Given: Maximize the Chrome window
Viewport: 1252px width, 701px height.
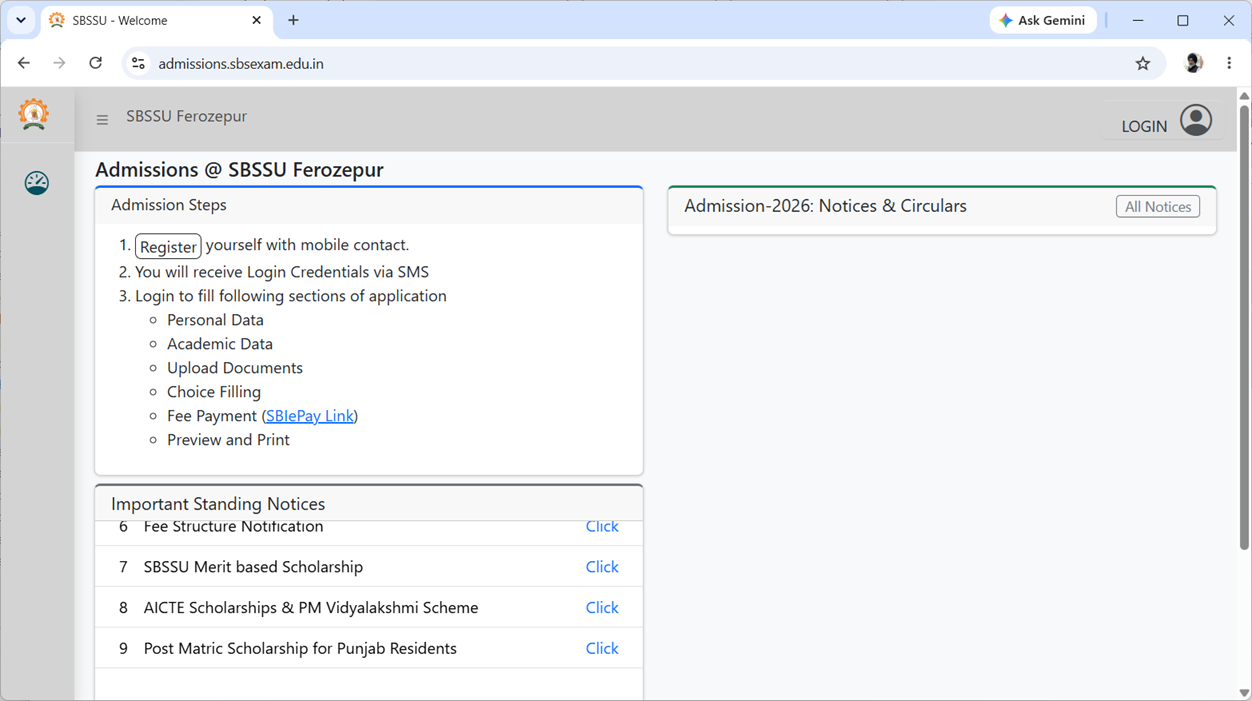Looking at the screenshot, I should [1183, 20].
